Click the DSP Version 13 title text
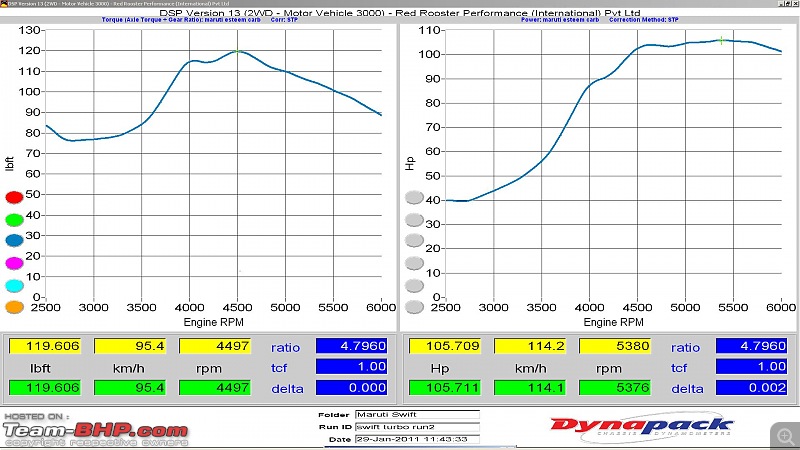 point(400,13)
